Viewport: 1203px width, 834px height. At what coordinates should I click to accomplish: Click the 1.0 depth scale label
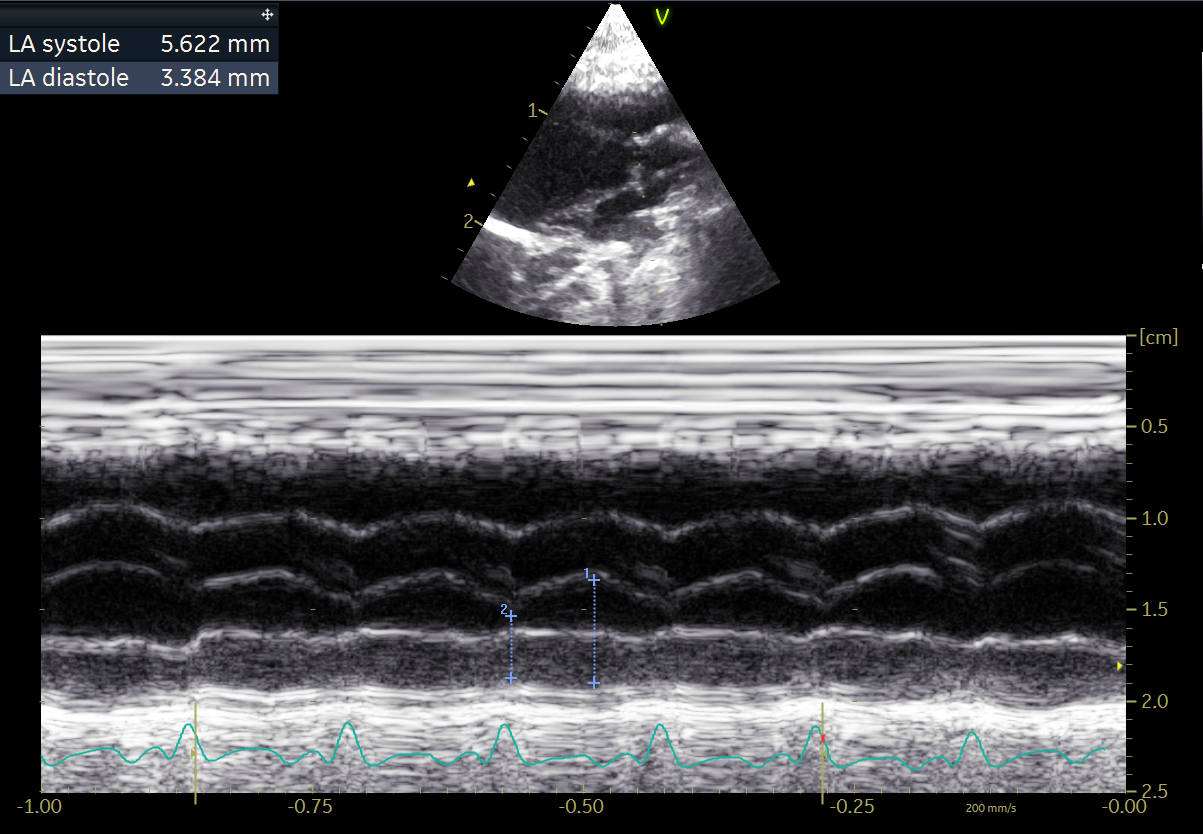(1155, 518)
